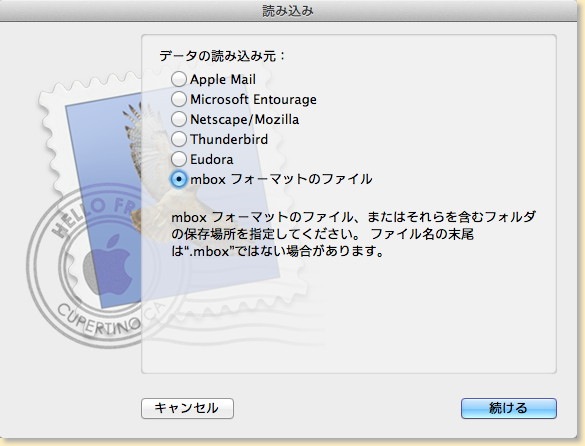Choose the Eudora radio option
585x446 pixels.
pos(179,159)
